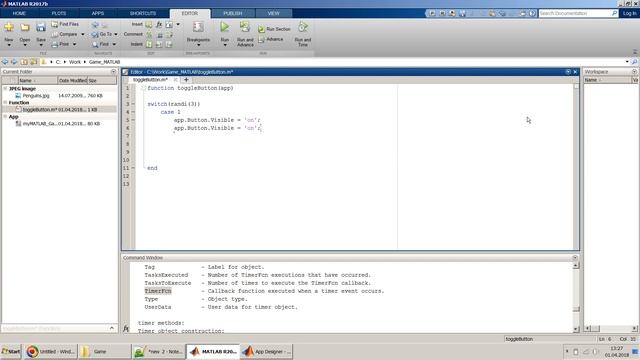The width and height of the screenshot is (640, 360).
Task: Collapse the JPEG Image group
Action: pos(5,89)
